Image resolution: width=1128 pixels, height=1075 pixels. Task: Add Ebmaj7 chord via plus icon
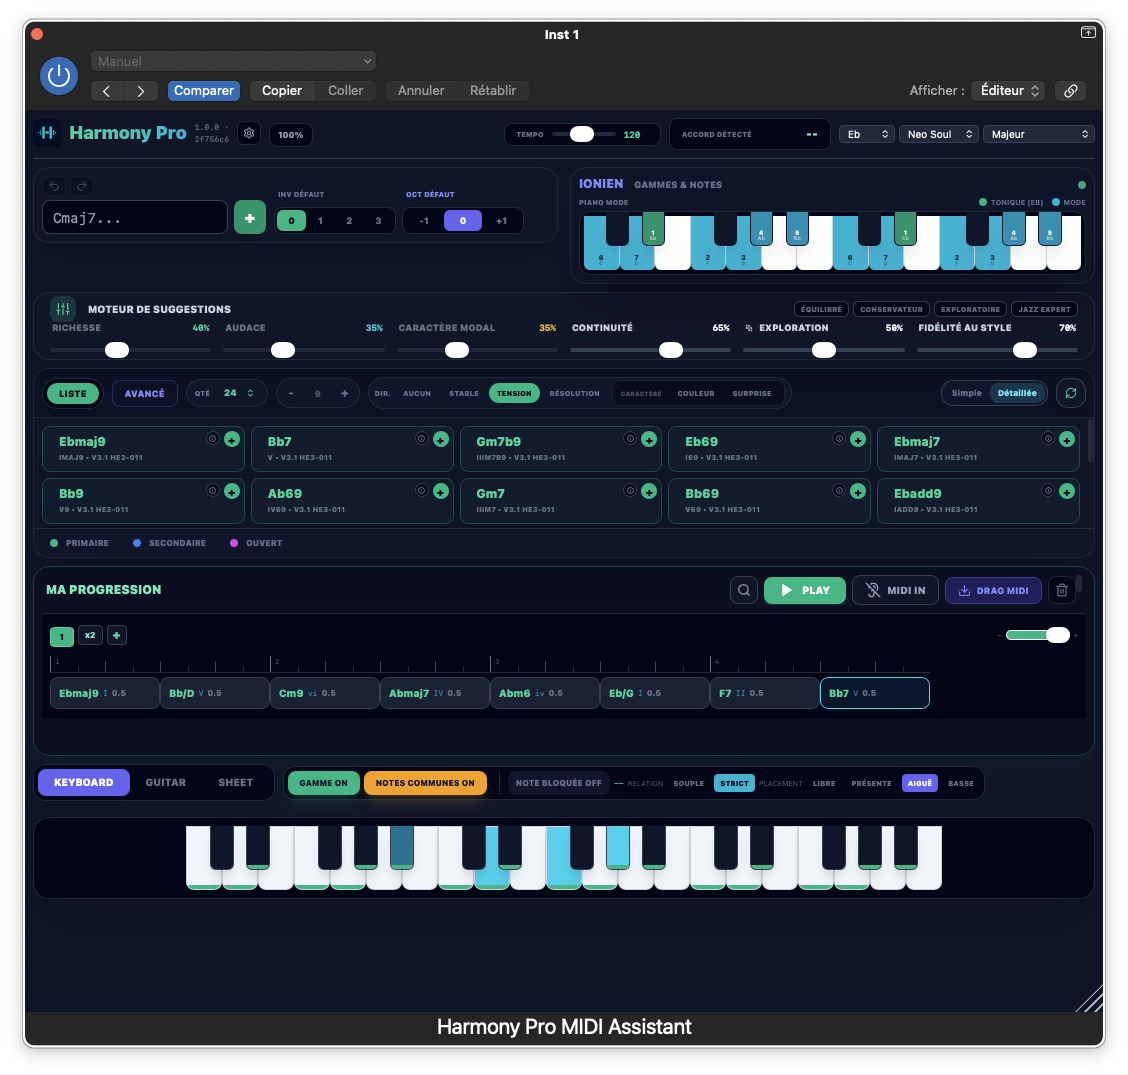point(1067,439)
